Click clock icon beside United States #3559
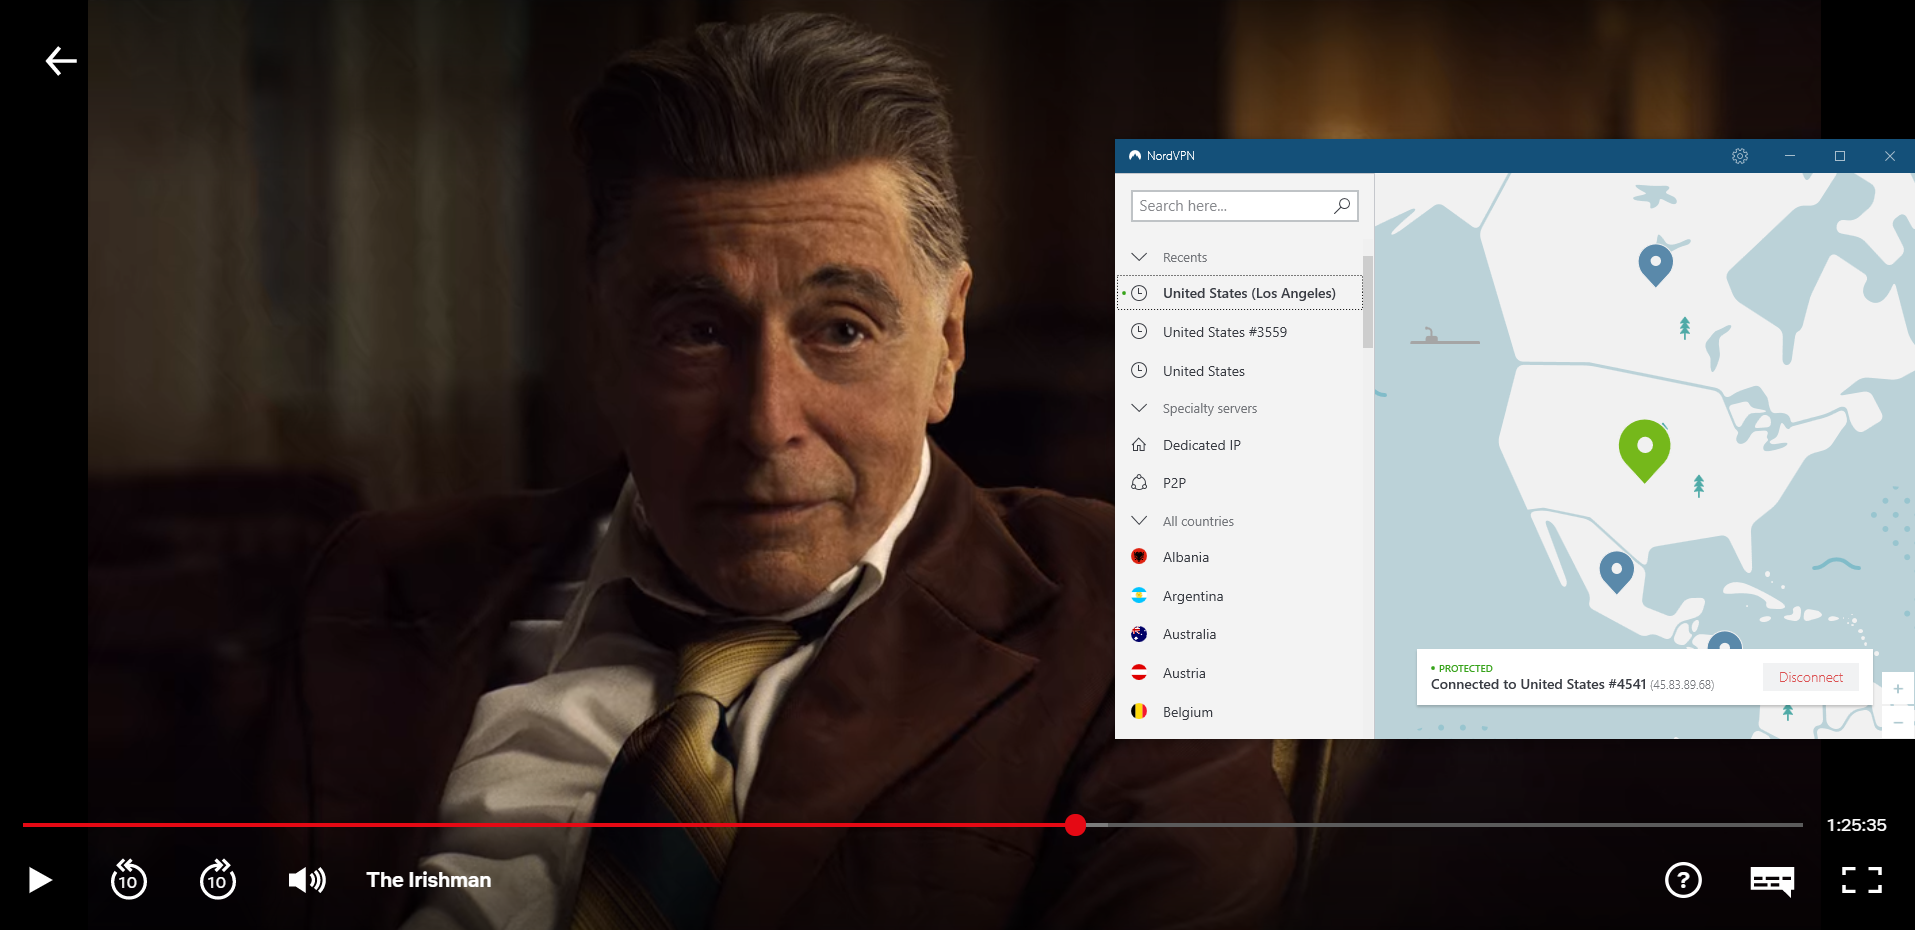1915x930 pixels. coord(1139,332)
